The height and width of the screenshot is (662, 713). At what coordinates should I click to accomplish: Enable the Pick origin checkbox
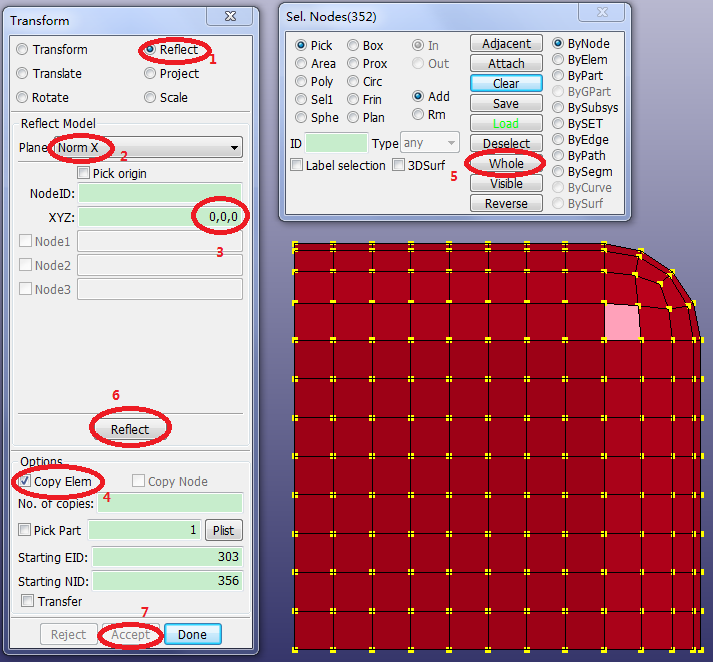[83, 173]
